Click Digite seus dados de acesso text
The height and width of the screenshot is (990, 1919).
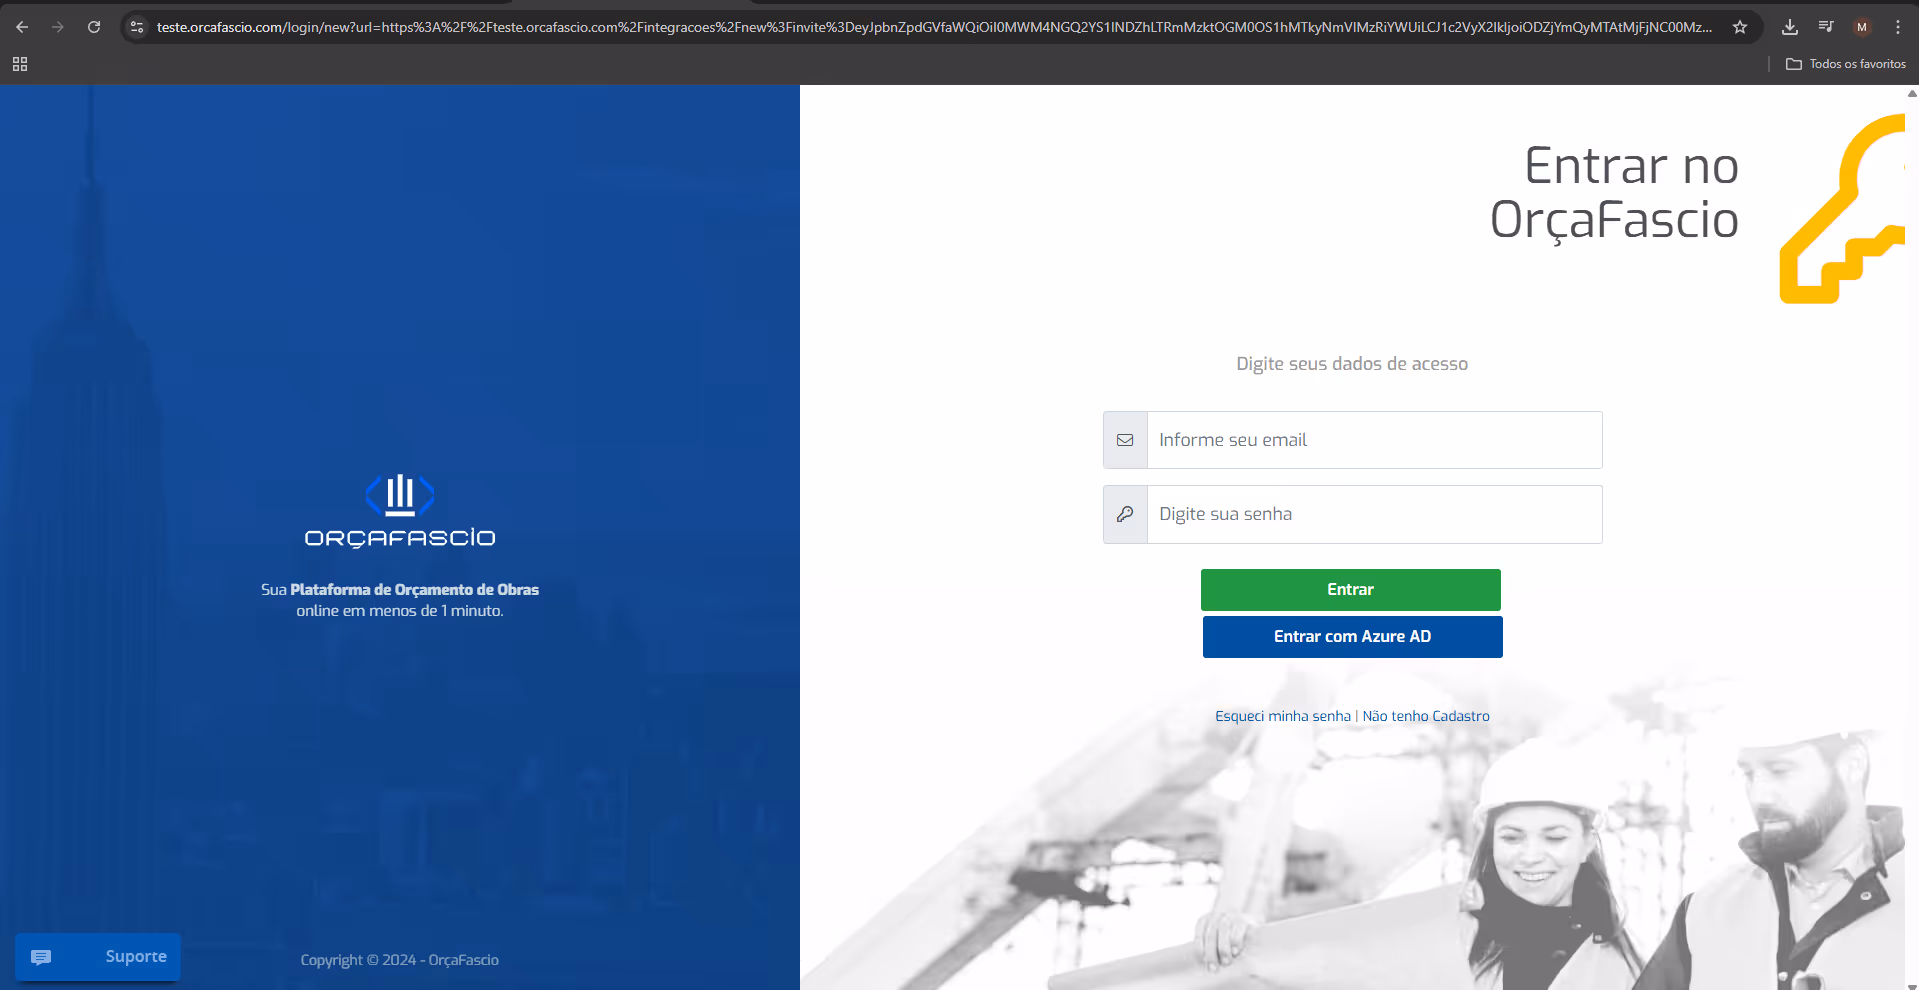[x=1352, y=364]
